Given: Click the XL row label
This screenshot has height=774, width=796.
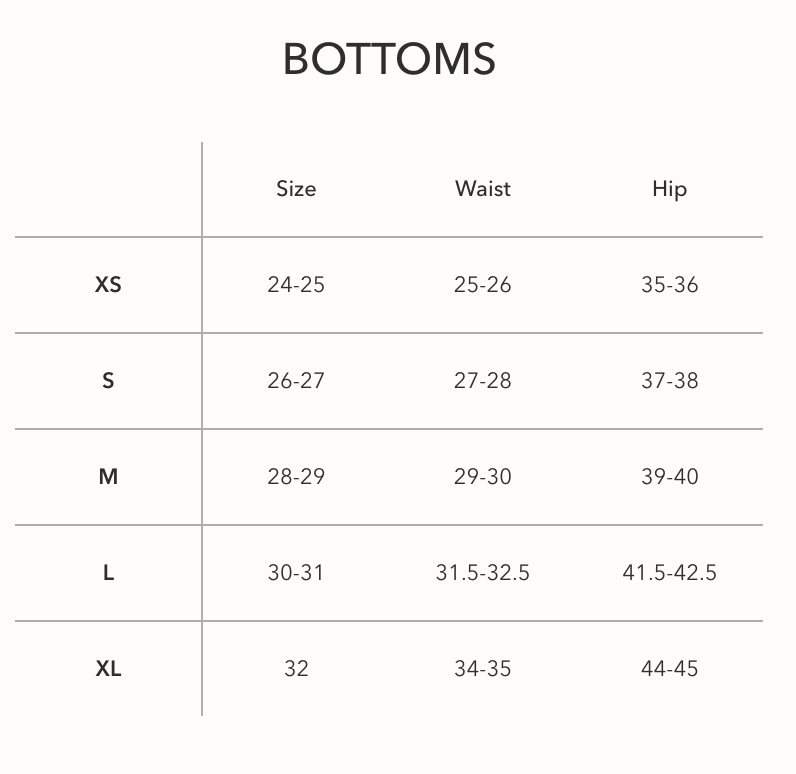Looking at the screenshot, I should [108, 668].
